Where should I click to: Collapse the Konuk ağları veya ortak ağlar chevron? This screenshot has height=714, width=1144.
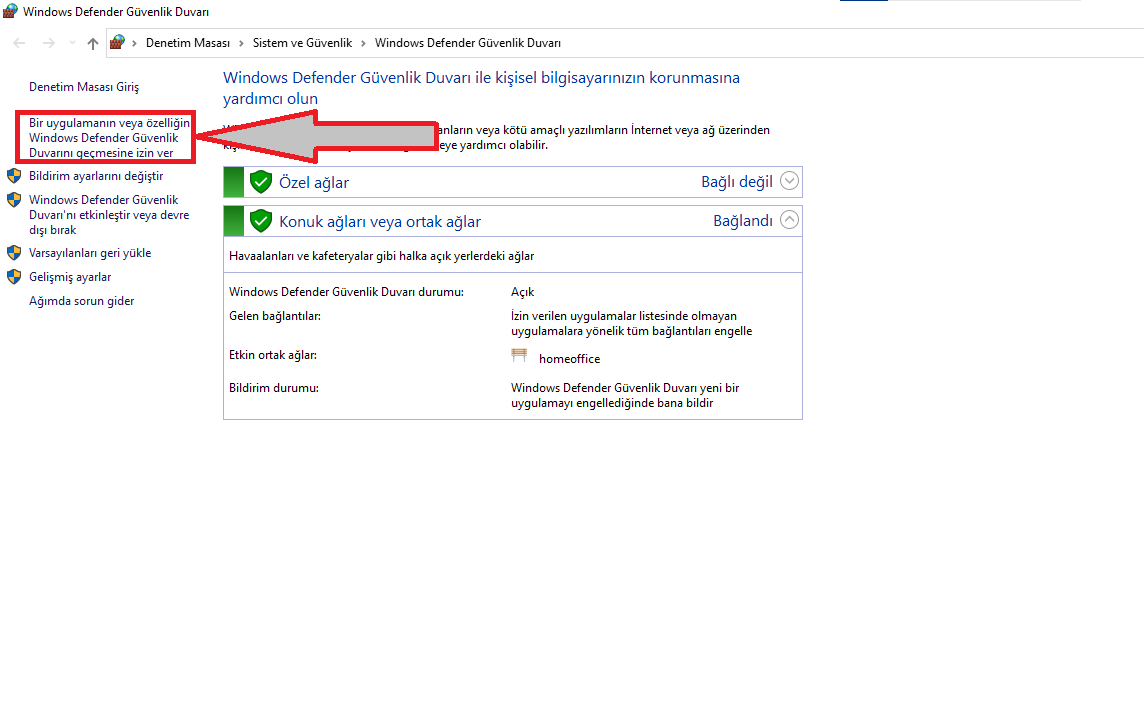click(x=789, y=220)
